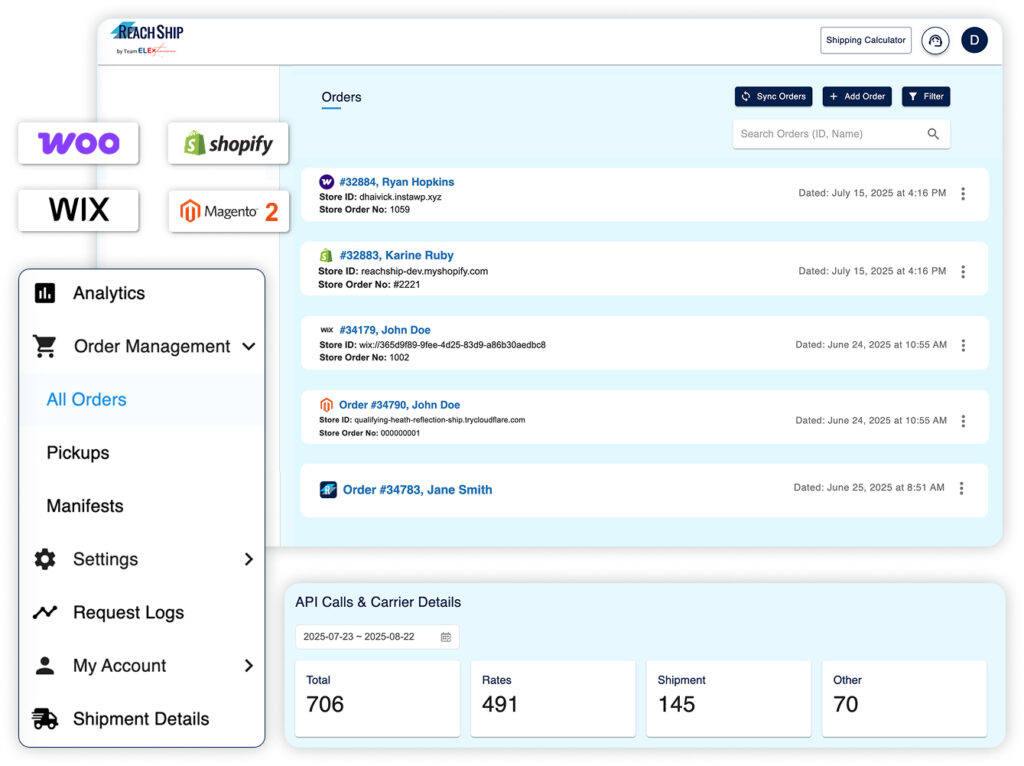Click the Order Management cart icon
Screen dimensions: 1024x766
coord(45,346)
